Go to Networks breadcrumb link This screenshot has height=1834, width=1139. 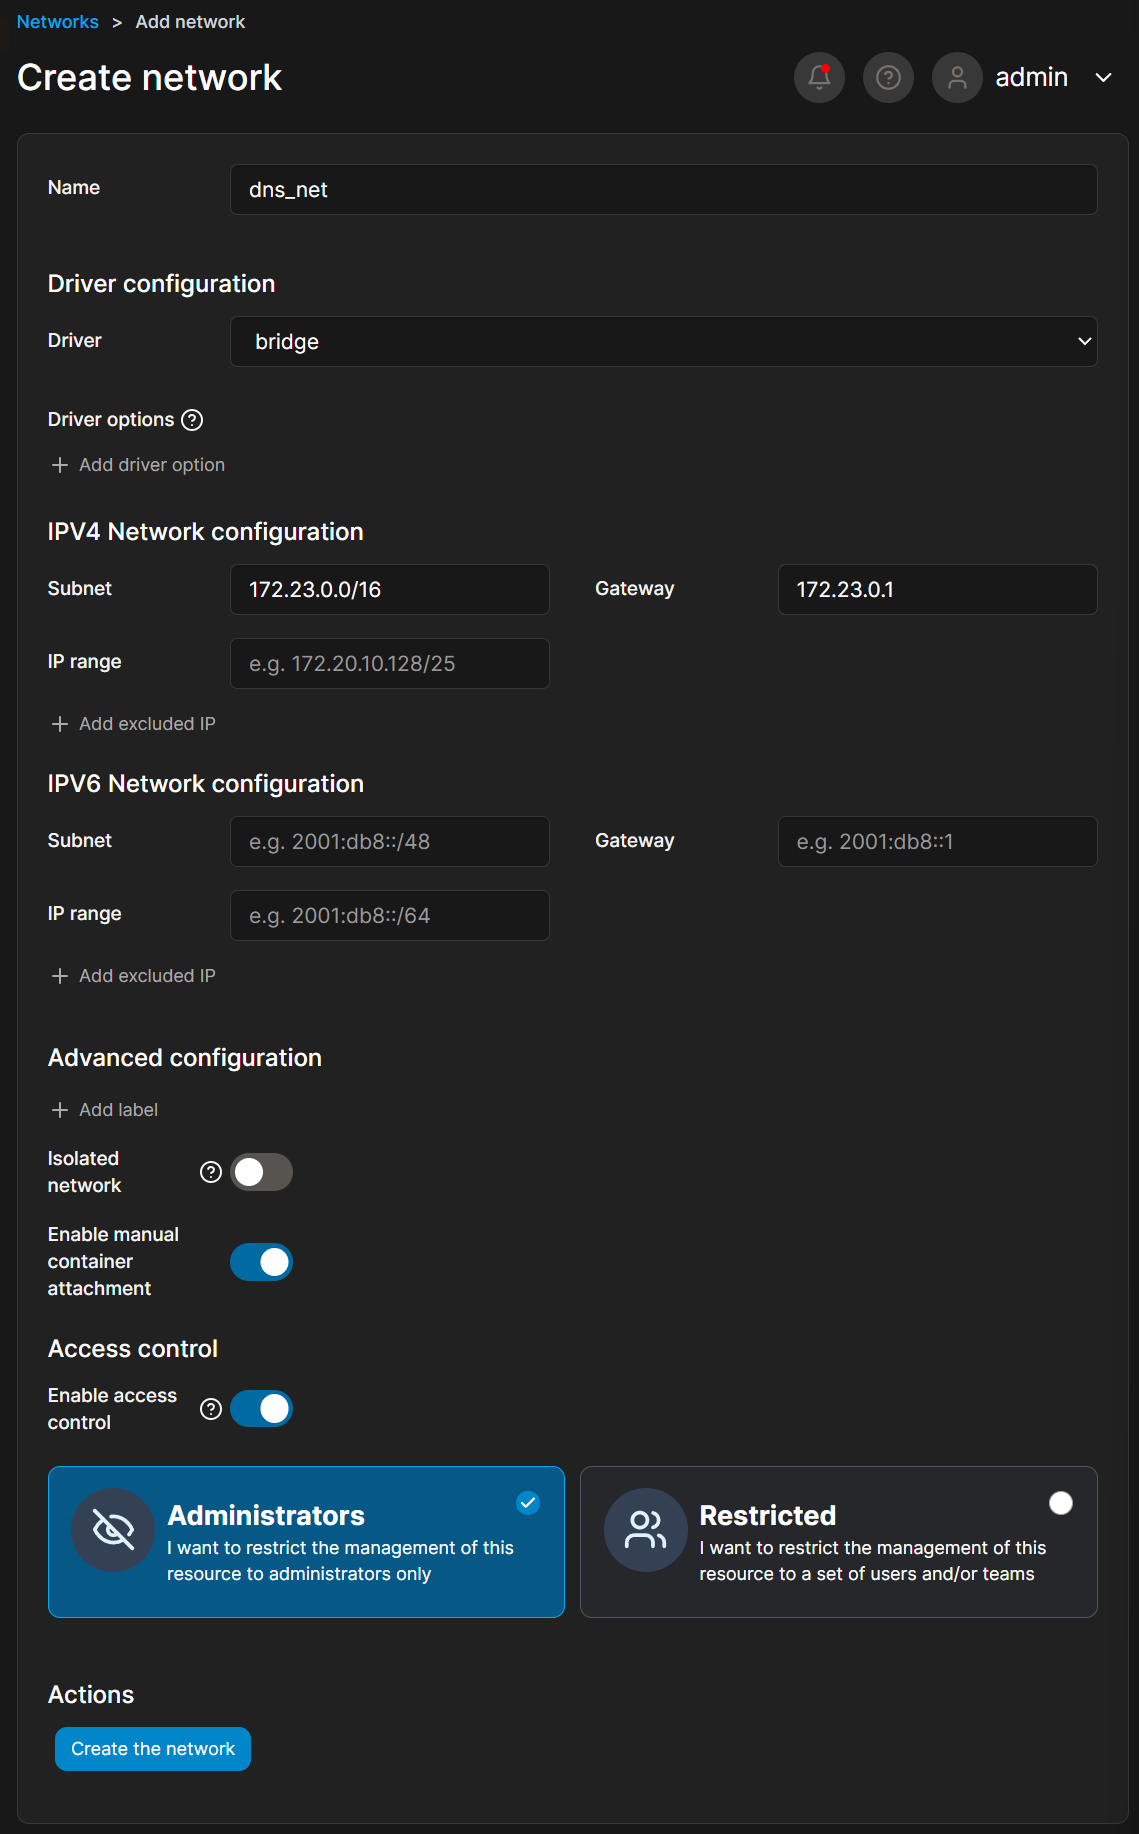click(x=58, y=22)
